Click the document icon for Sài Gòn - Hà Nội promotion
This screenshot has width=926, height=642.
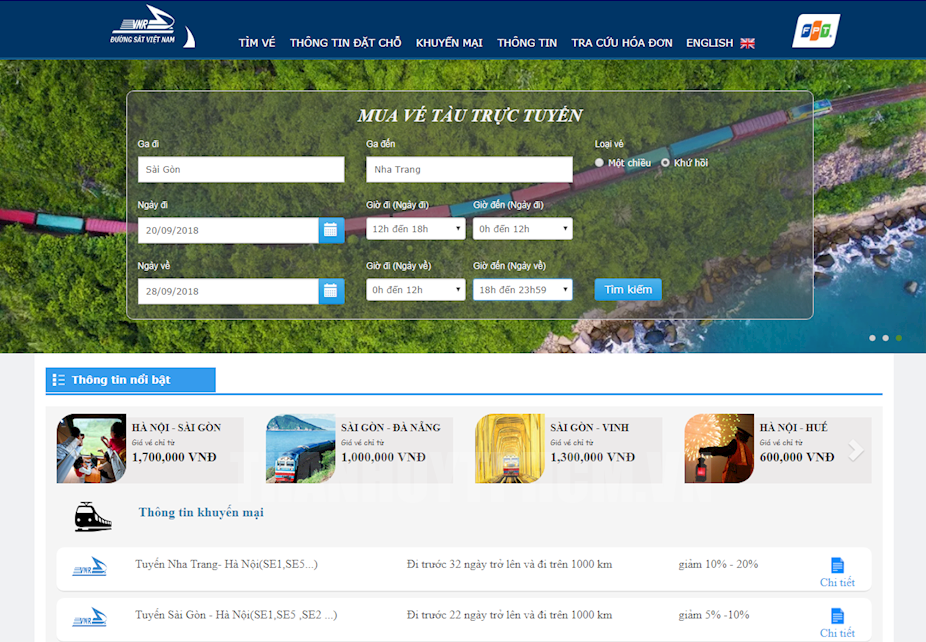coord(837,616)
